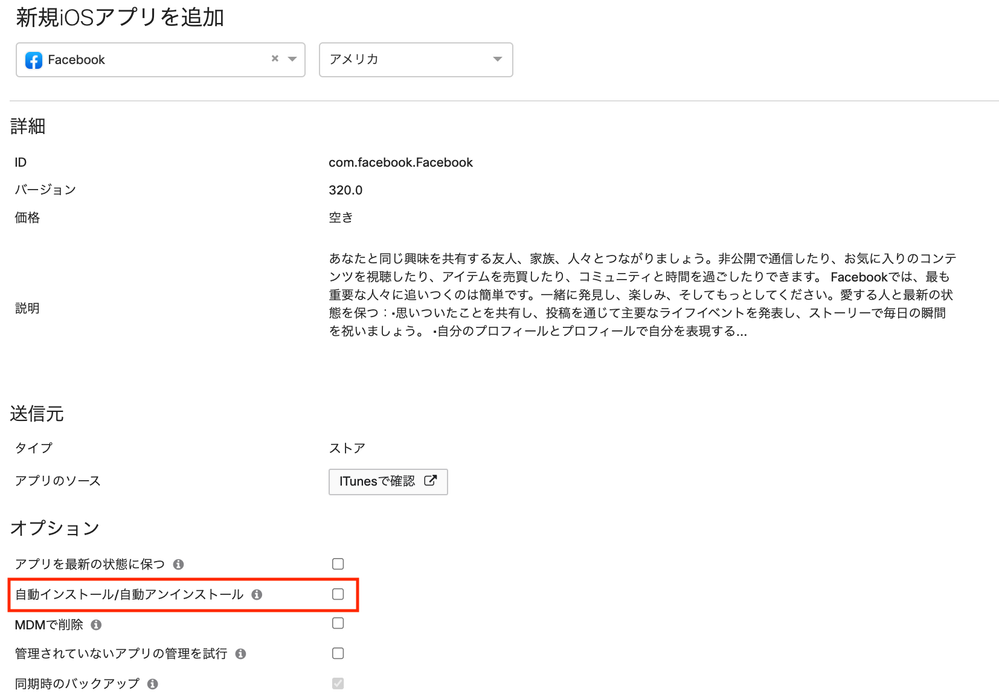The height and width of the screenshot is (697, 999).
Task: Toggle the 同期時のバックアップ checkbox
Action: 338,683
